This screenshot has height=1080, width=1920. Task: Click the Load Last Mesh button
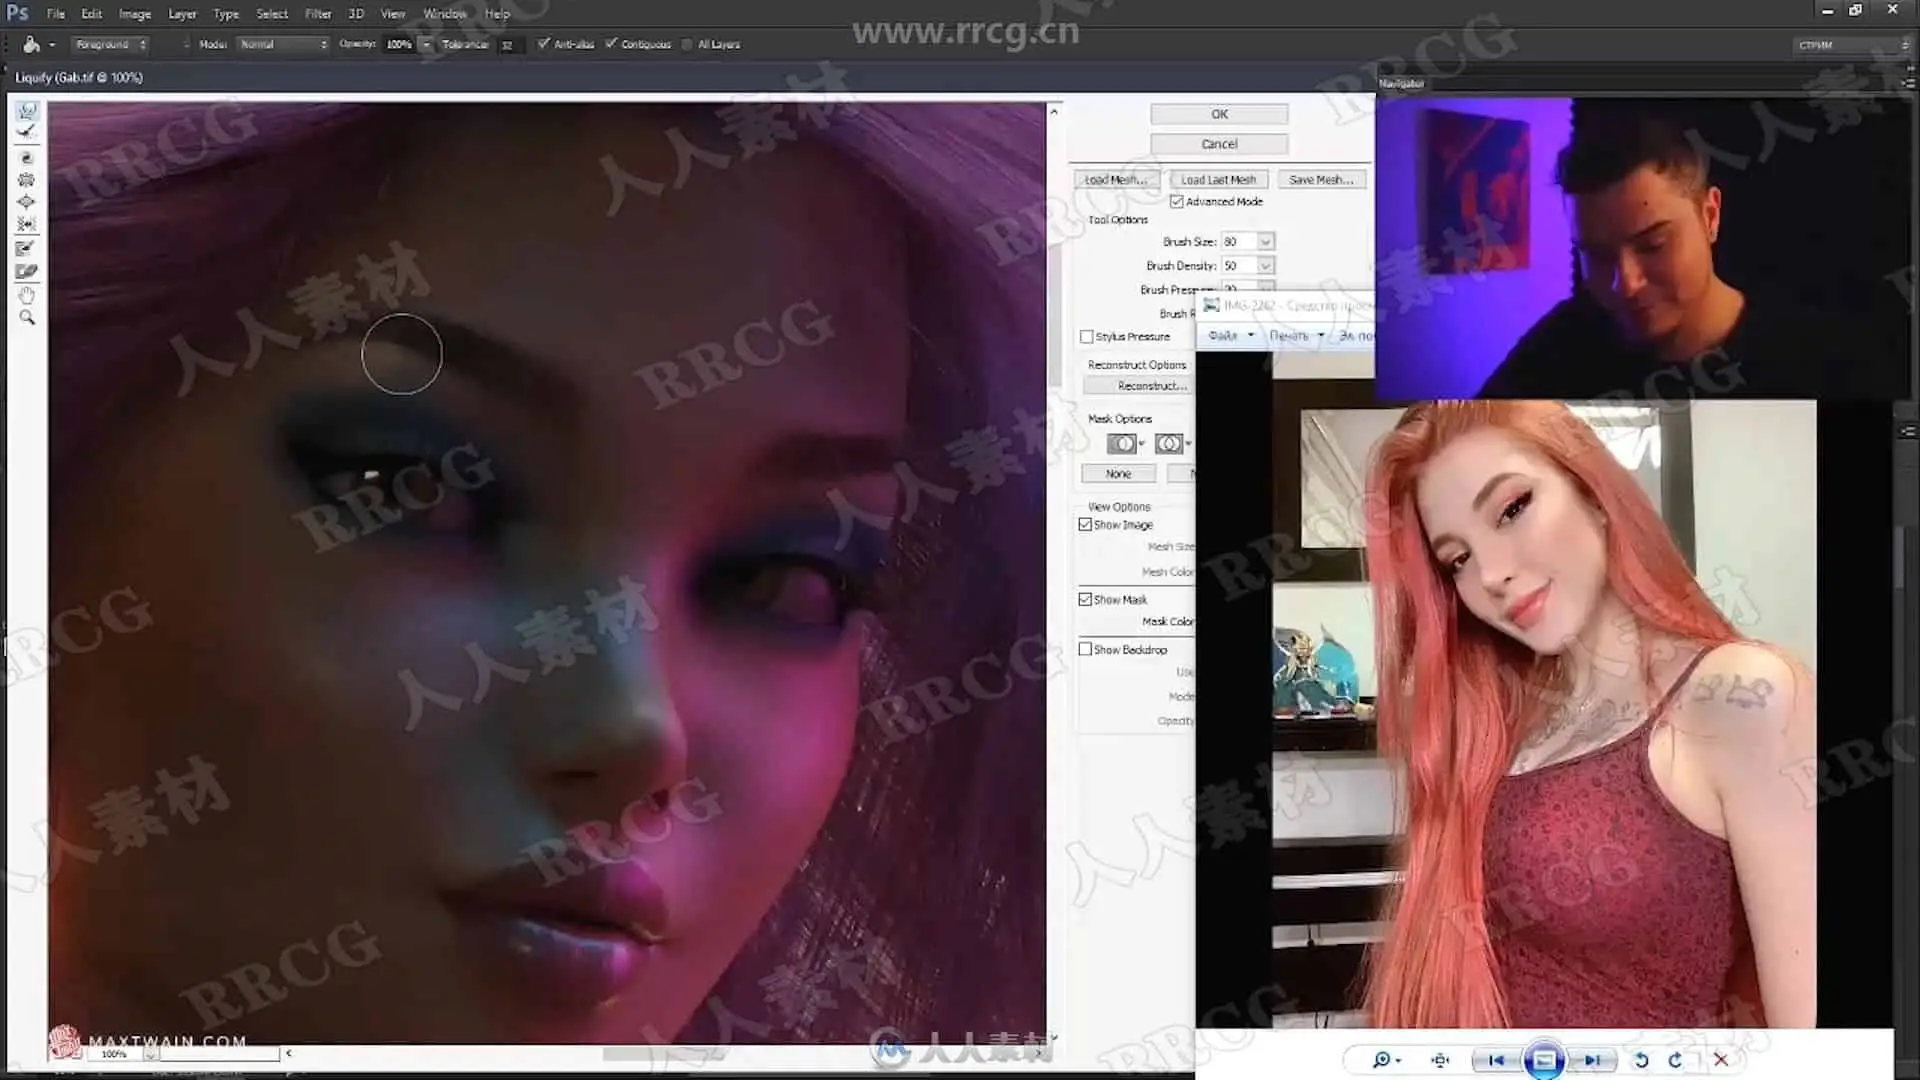[1218, 180]
